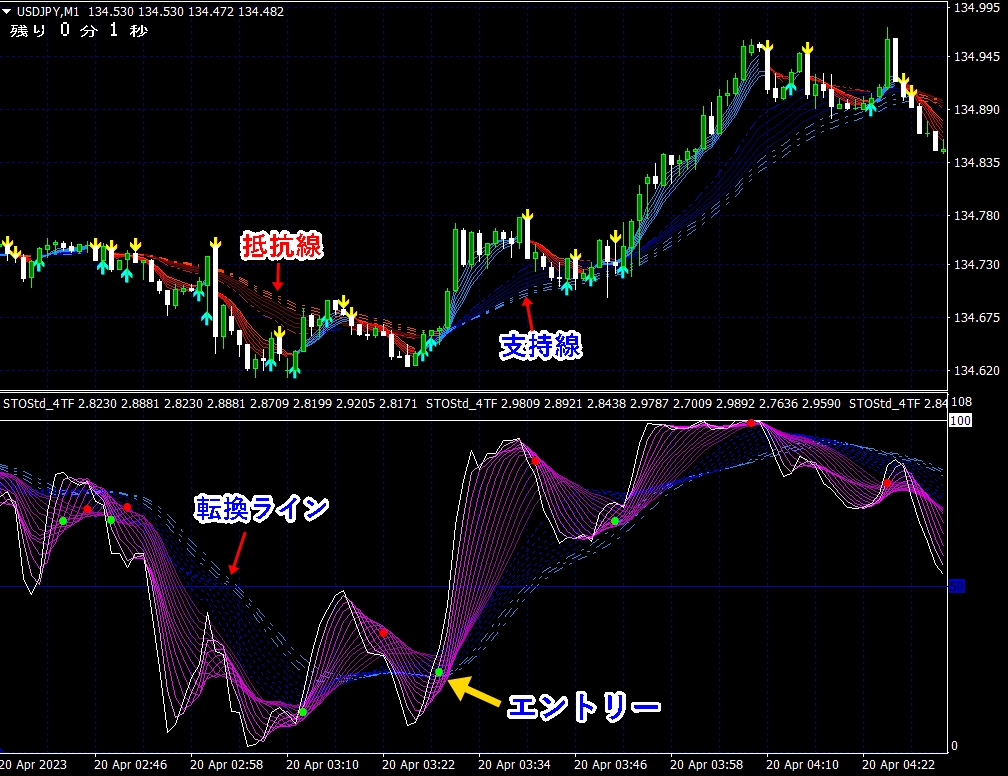This screenshot has height=776, width=1008.
Task: Click the blue 50 level marker on the right scale
Action: [x=957, y=586]
